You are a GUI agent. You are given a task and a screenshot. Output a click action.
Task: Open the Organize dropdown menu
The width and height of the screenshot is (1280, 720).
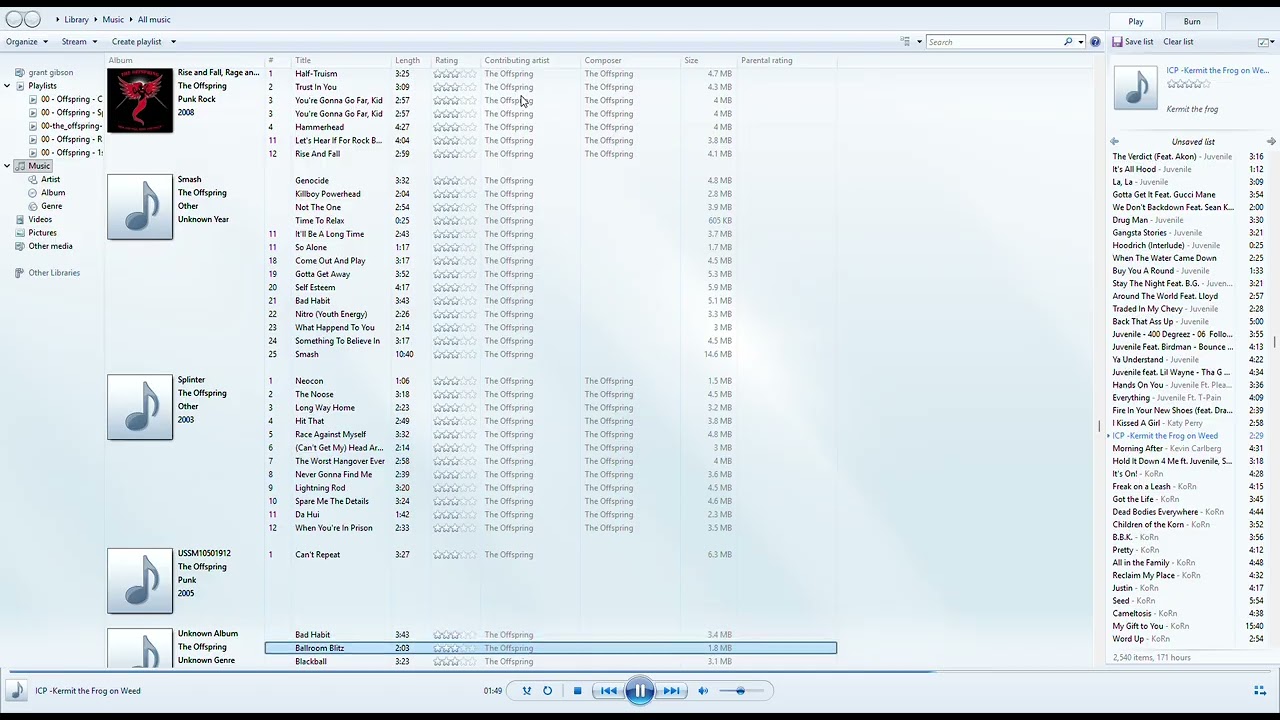pos(27,42)
